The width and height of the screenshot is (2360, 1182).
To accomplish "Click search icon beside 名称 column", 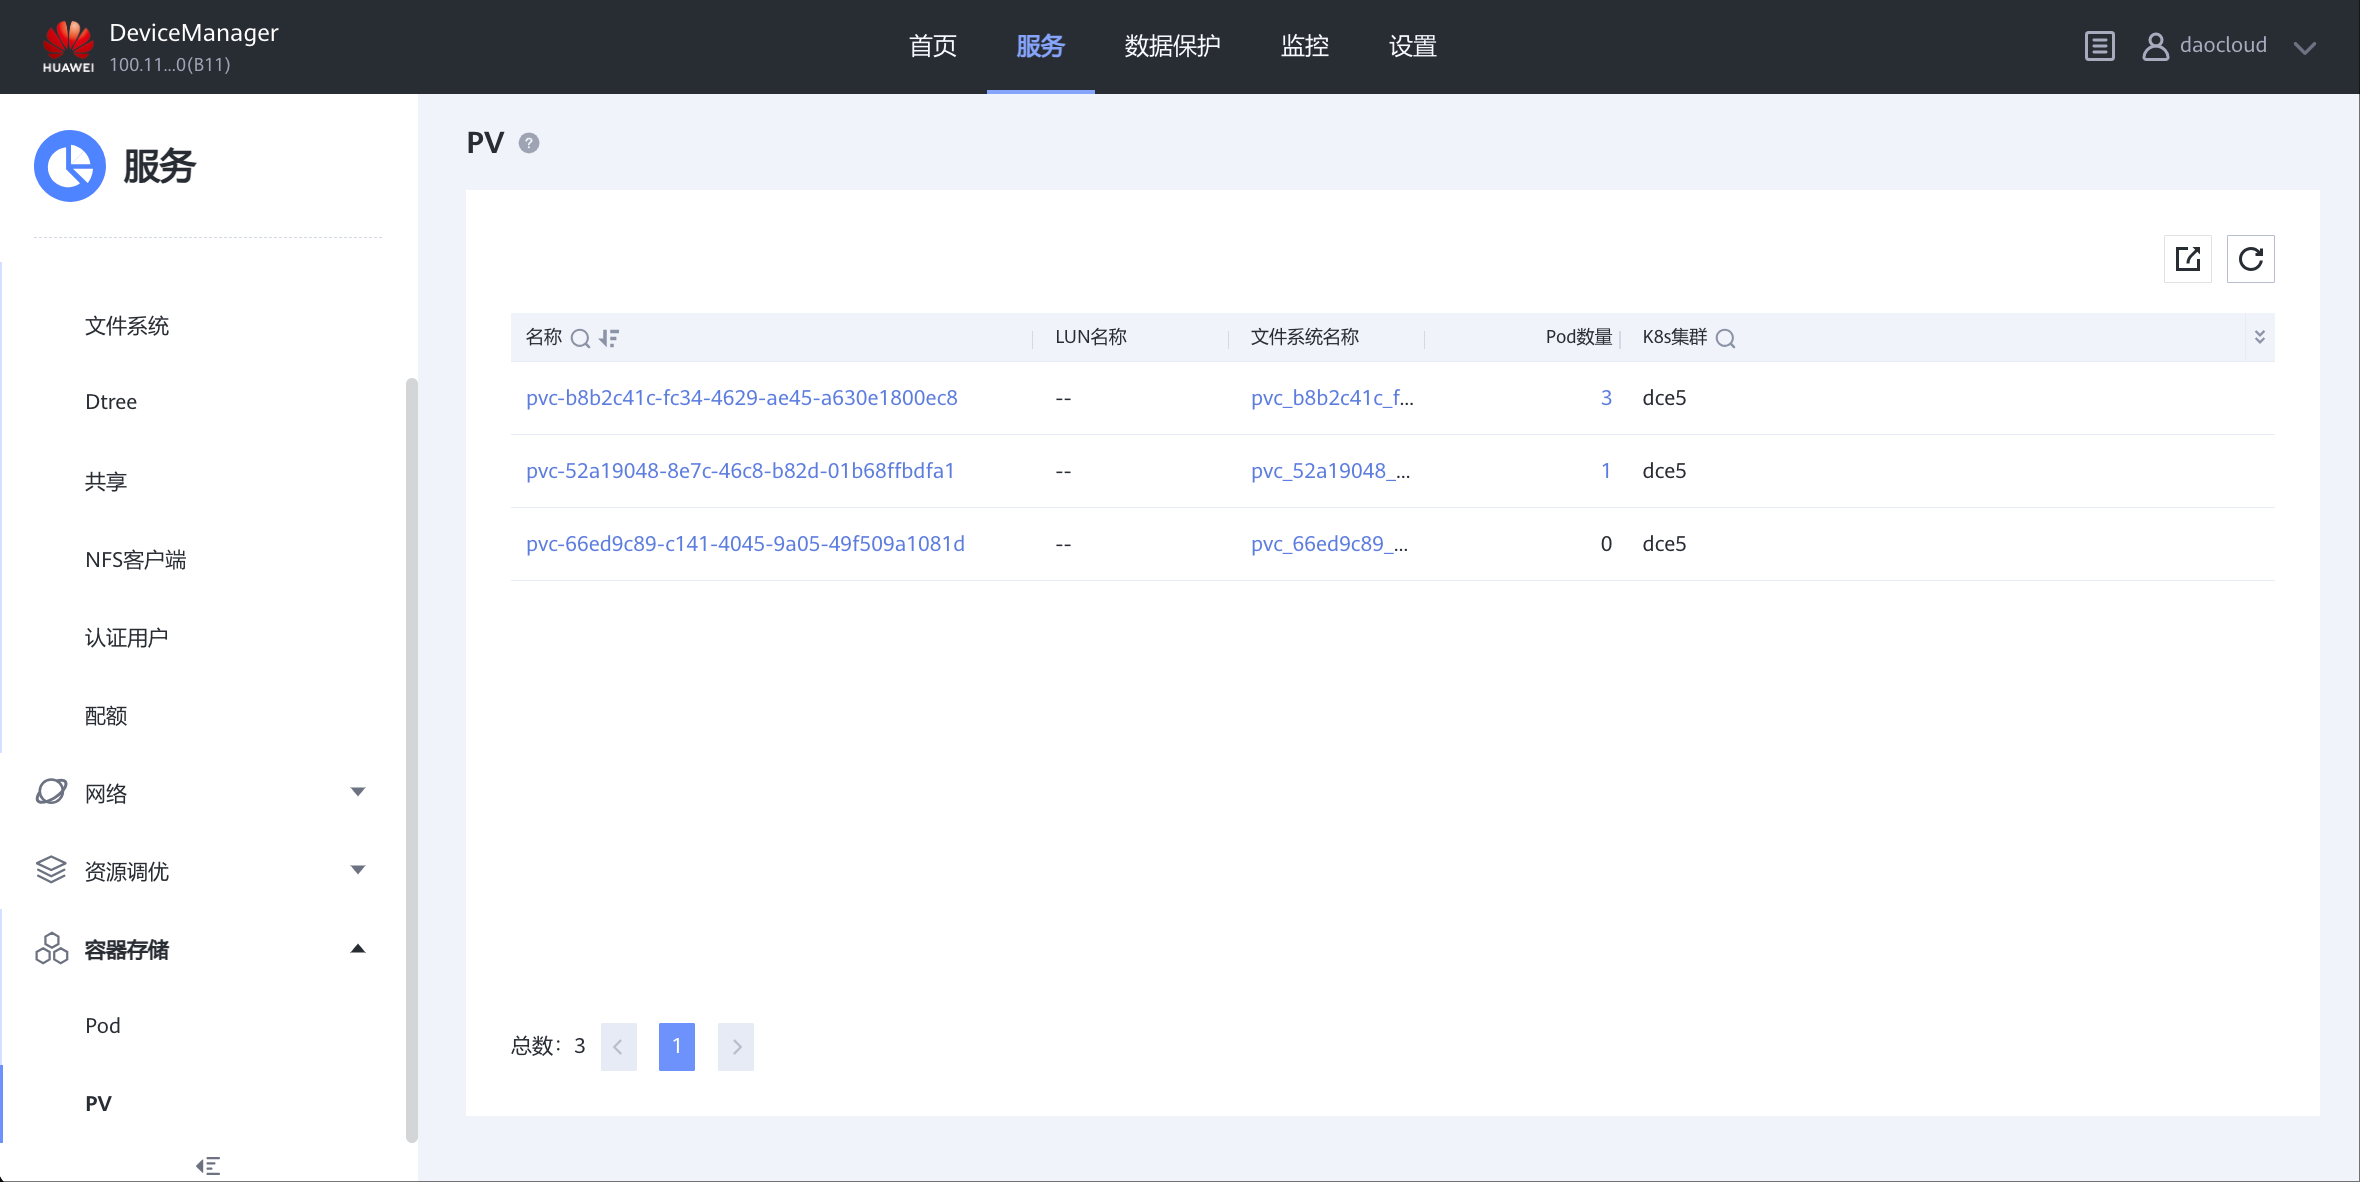I will click(x=580, y=338).
